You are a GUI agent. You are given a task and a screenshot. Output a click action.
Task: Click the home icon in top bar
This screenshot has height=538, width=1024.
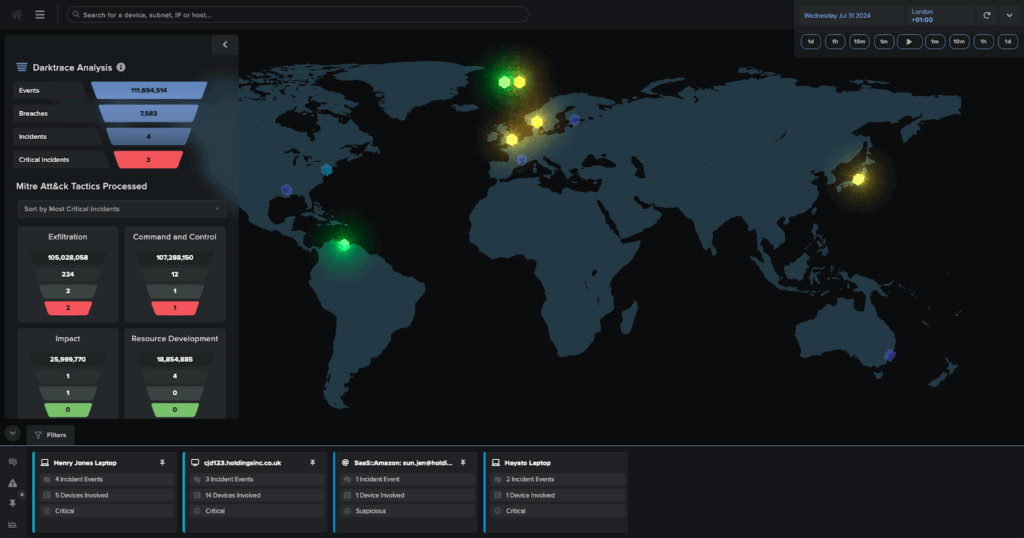point(17,15)
